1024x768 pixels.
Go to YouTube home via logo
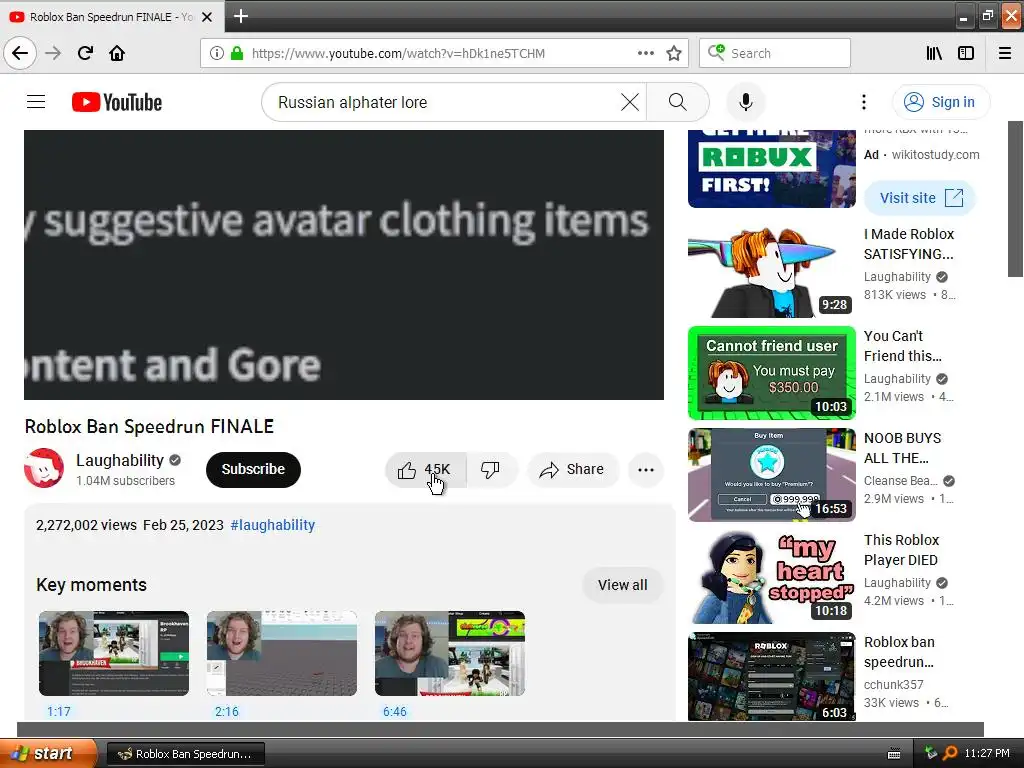[x=117, y=102]
